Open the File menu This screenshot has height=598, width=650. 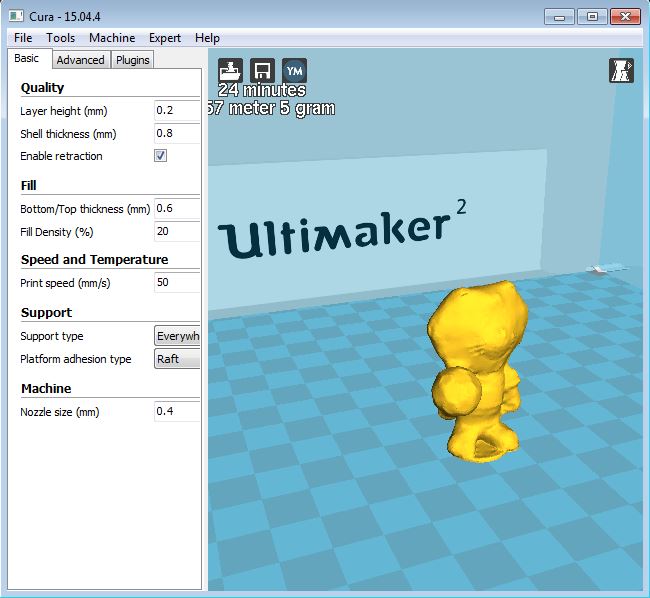click(23, 38)
